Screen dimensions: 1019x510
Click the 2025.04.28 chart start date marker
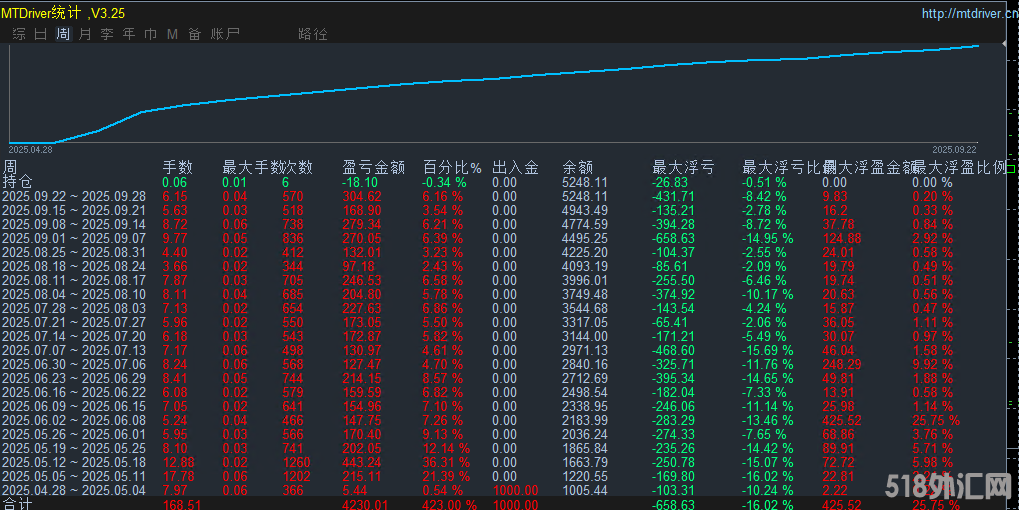pos(30,149)
